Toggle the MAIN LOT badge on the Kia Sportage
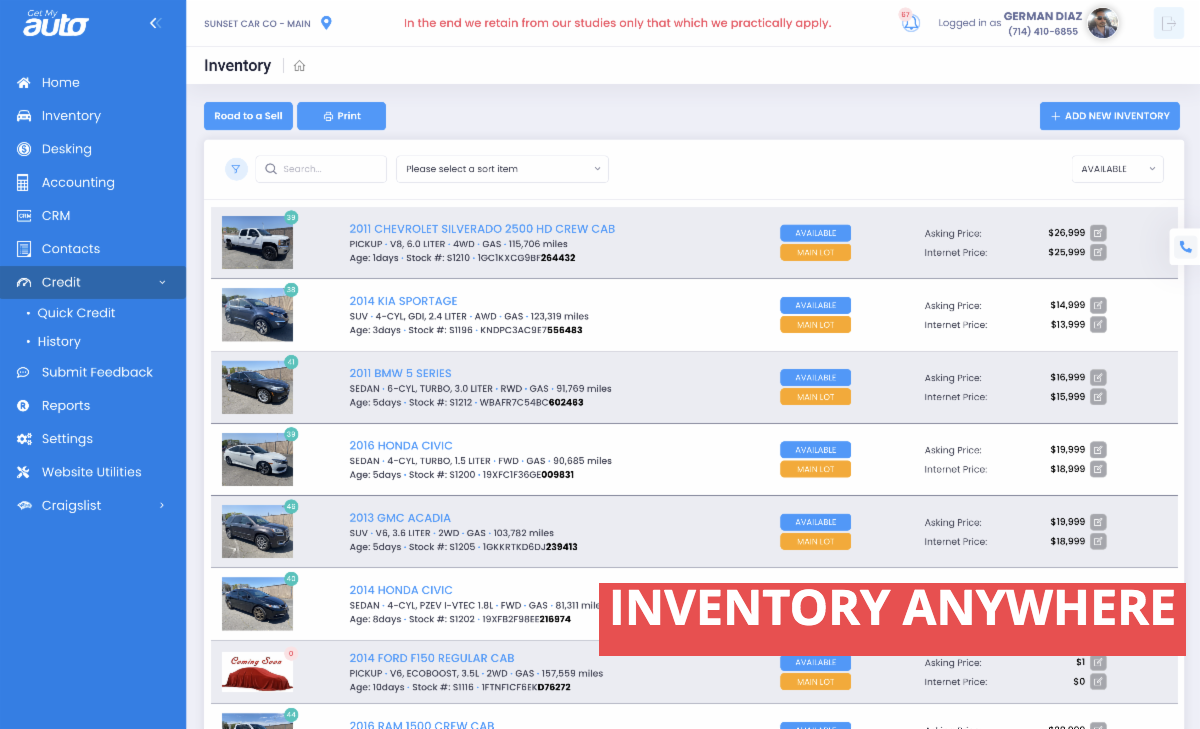The width and height of the screenshot is (1200, 729). pos(815,324)
